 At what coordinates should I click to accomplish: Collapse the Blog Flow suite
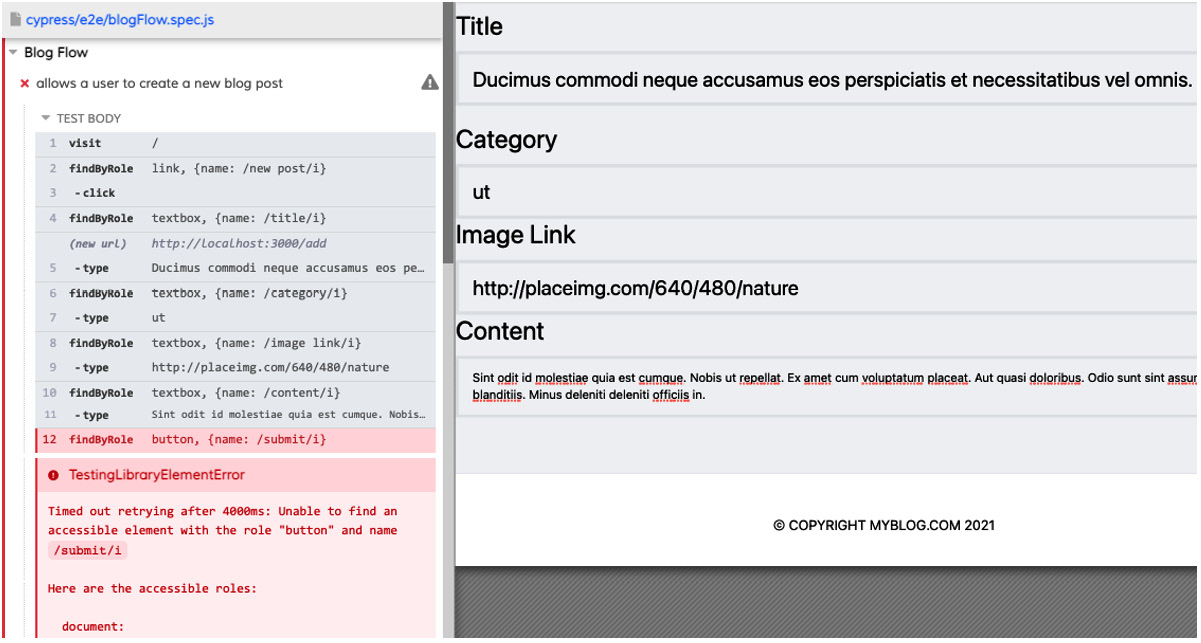11,52
